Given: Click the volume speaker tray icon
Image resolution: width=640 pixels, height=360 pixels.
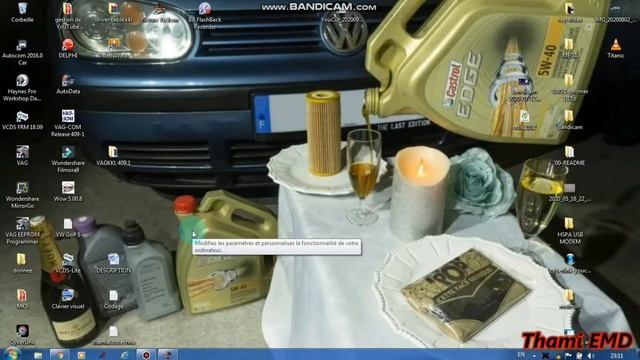Looking at the screenshot, I should click(x=591, y=356).
